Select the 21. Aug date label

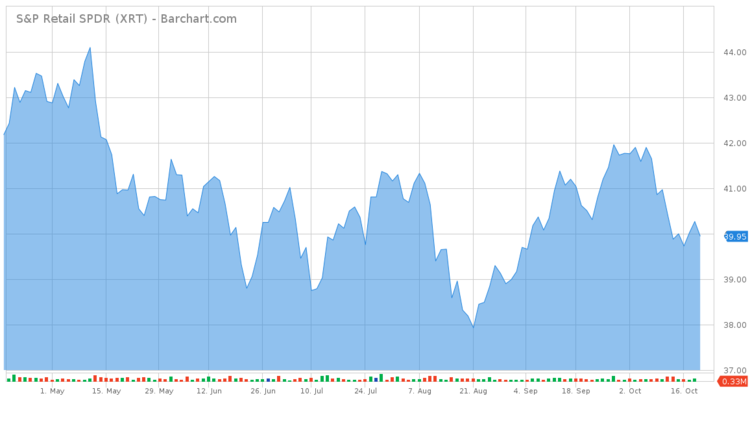pyautogui.click(x=473, y=391)
